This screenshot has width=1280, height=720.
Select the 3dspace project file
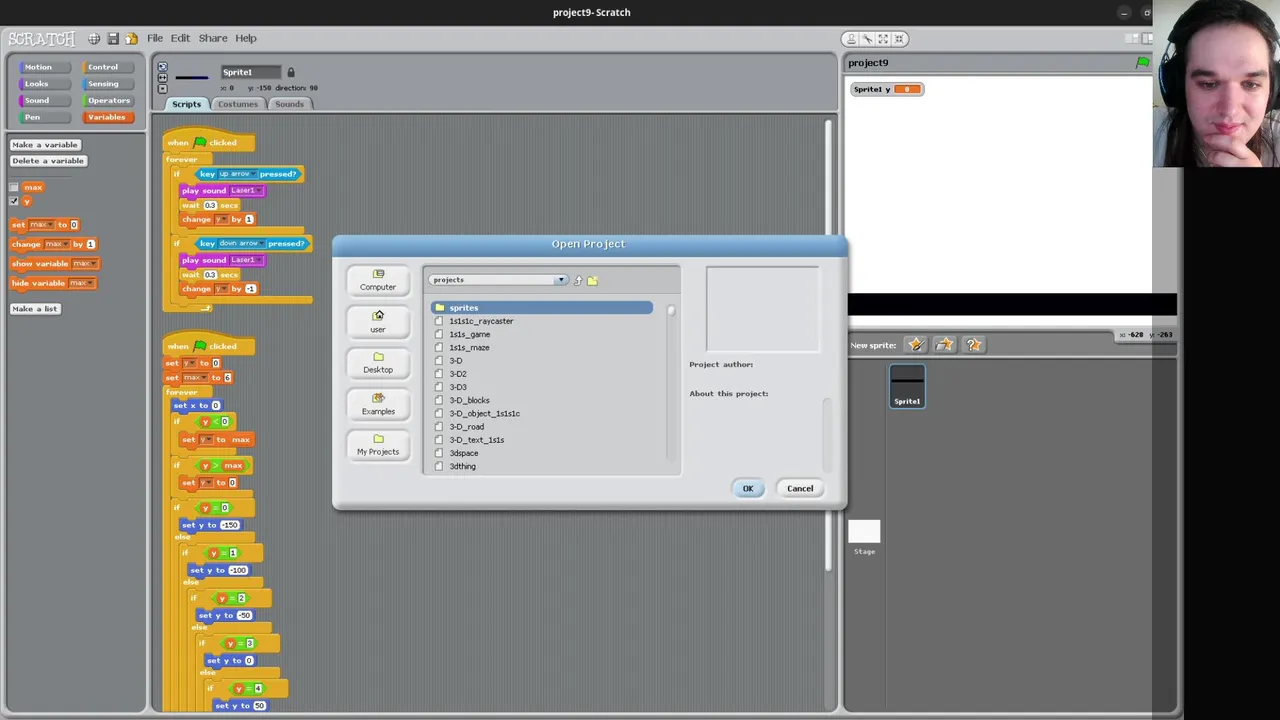463,453
